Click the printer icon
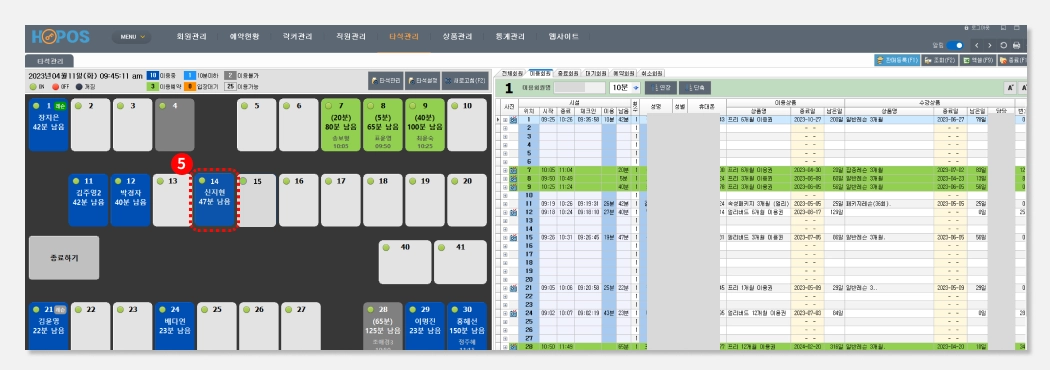The width and height of the screenshot is (1050, 370). pyautogui.click(x=1017, y=45)
